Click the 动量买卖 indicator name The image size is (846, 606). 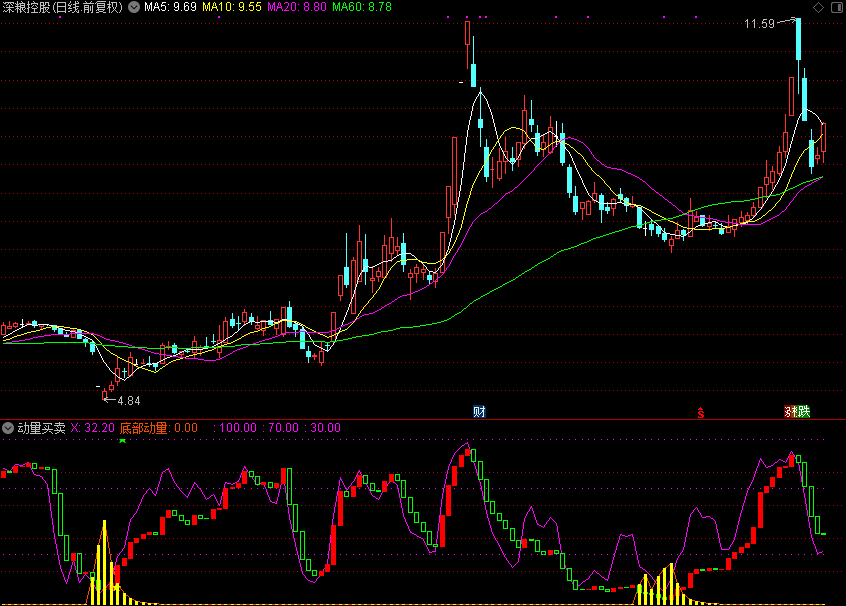pos(41,428)
